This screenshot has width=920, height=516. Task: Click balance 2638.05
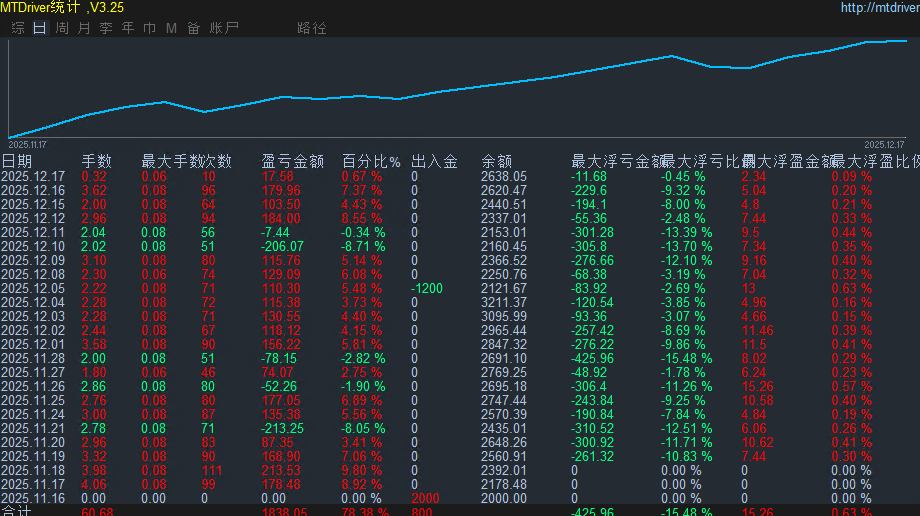point(503,177)
